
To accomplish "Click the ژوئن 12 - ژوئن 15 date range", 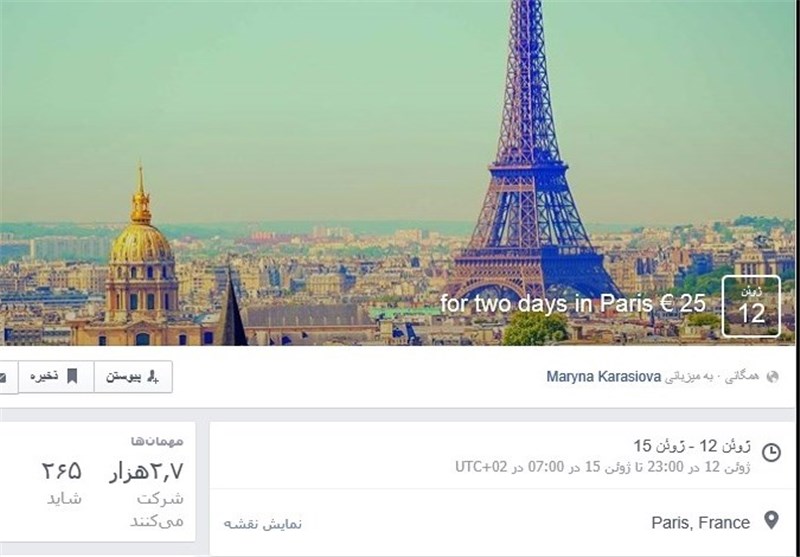I will pos(692,446).
